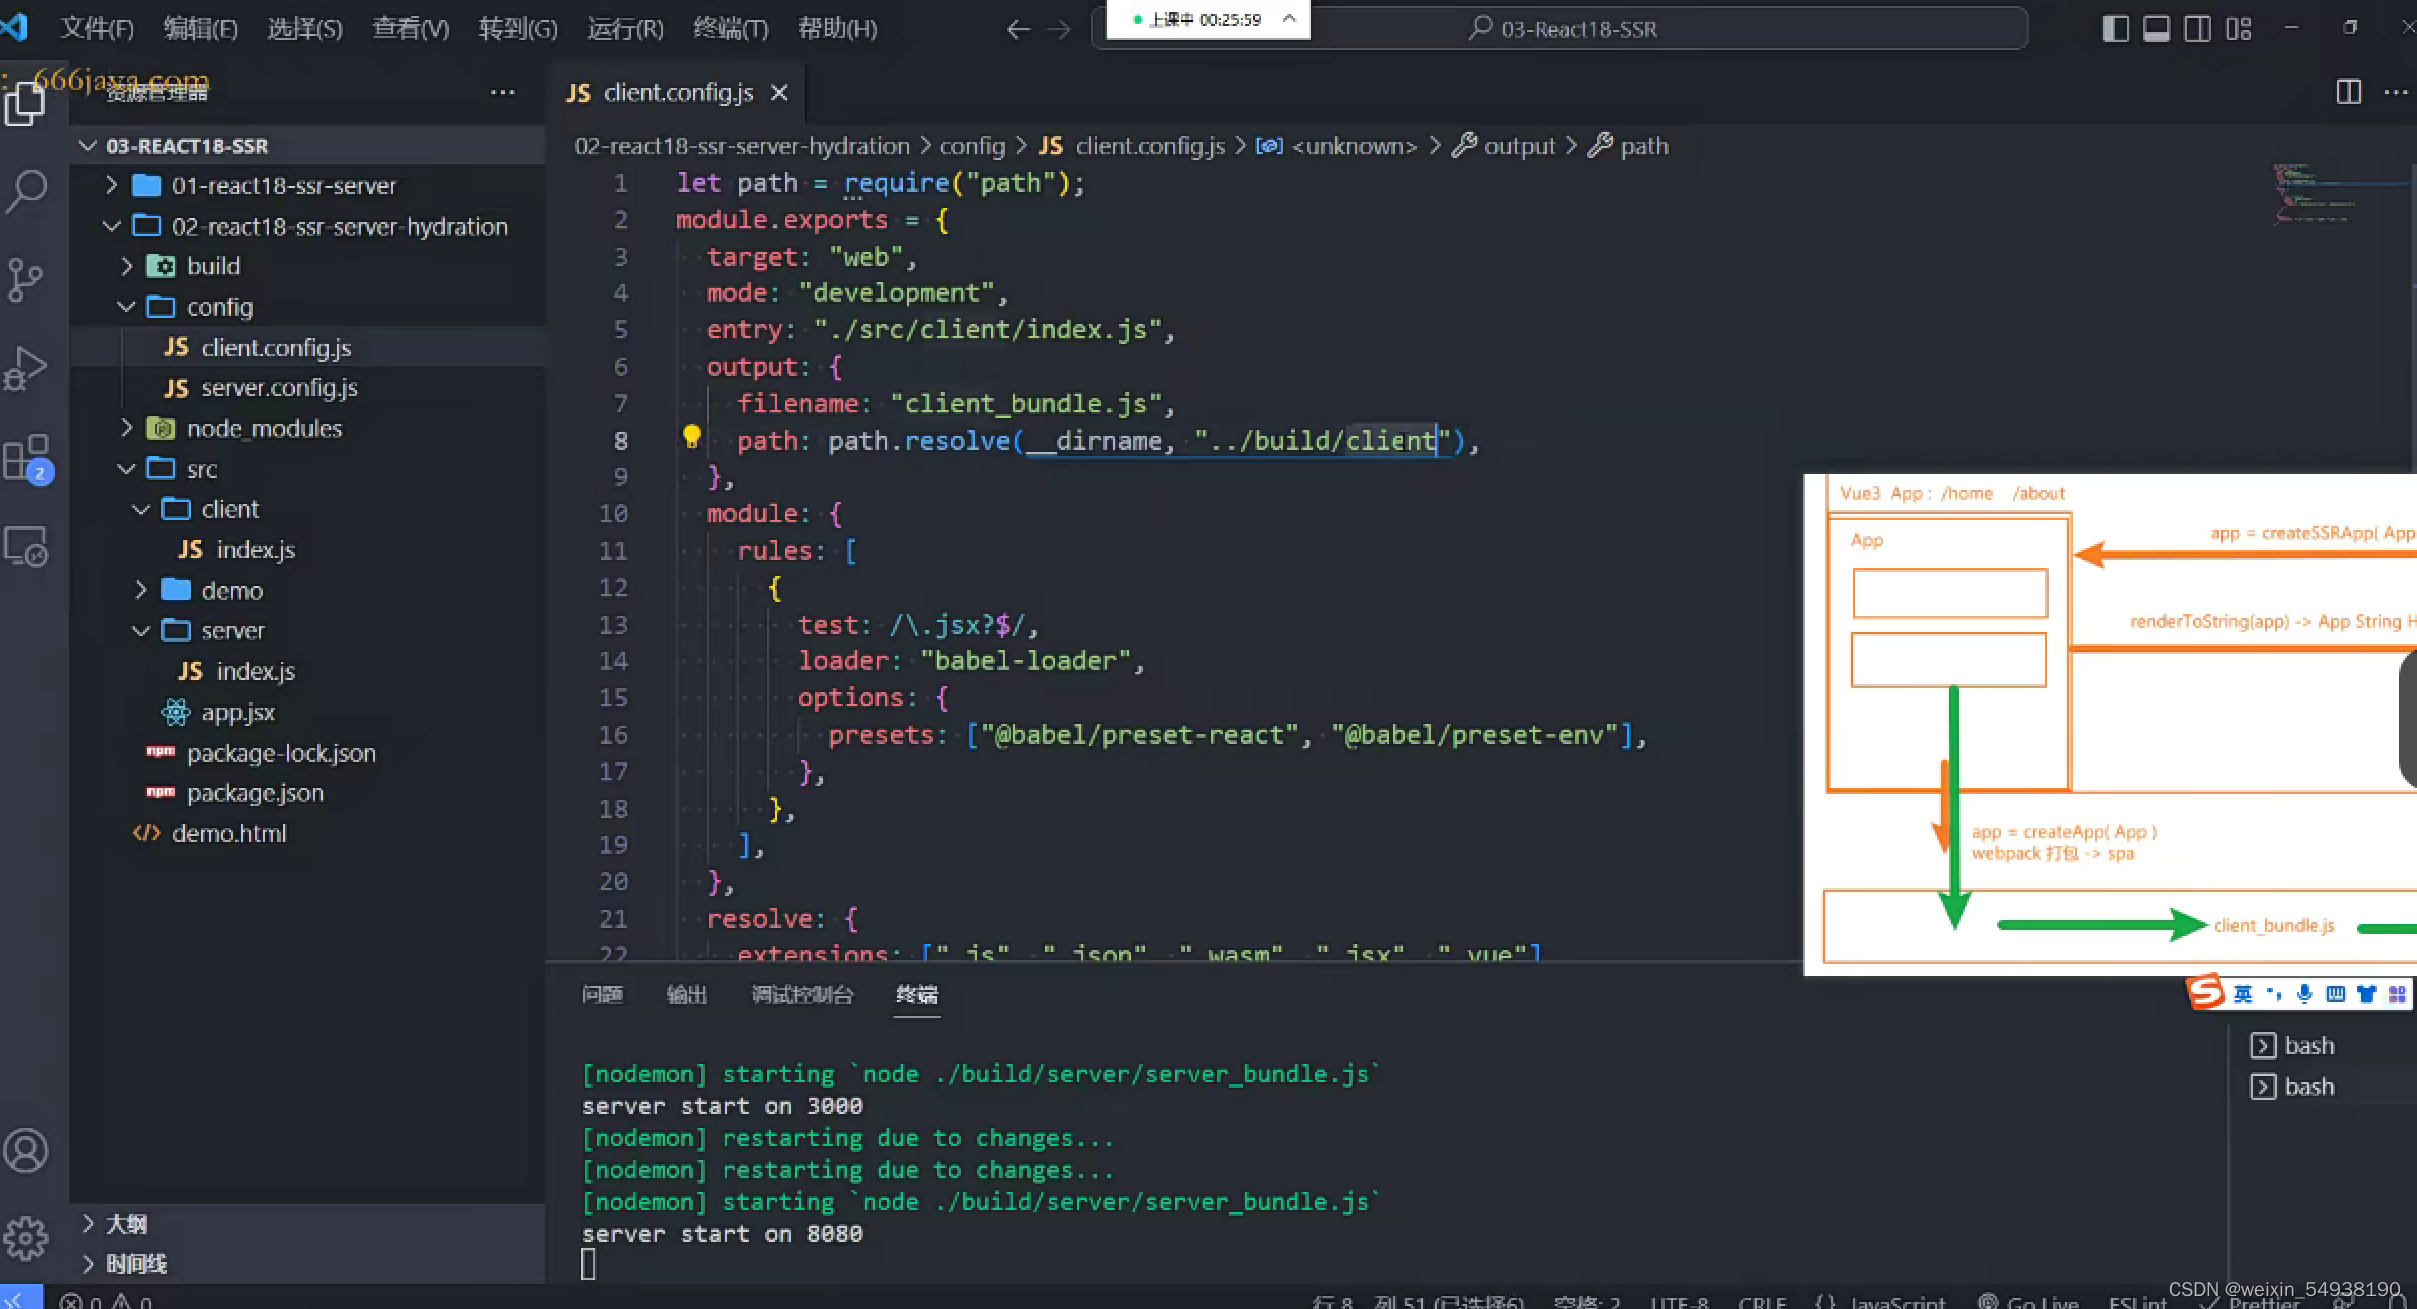The width and height of the screenshot is (2417, 1309).
Task: Open Manage settings gear
Action: [26, 1239]
